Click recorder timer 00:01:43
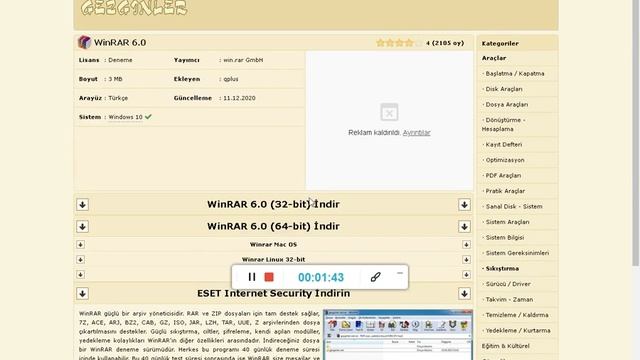This screenshot has height=360, width=640. click(321, 278)
